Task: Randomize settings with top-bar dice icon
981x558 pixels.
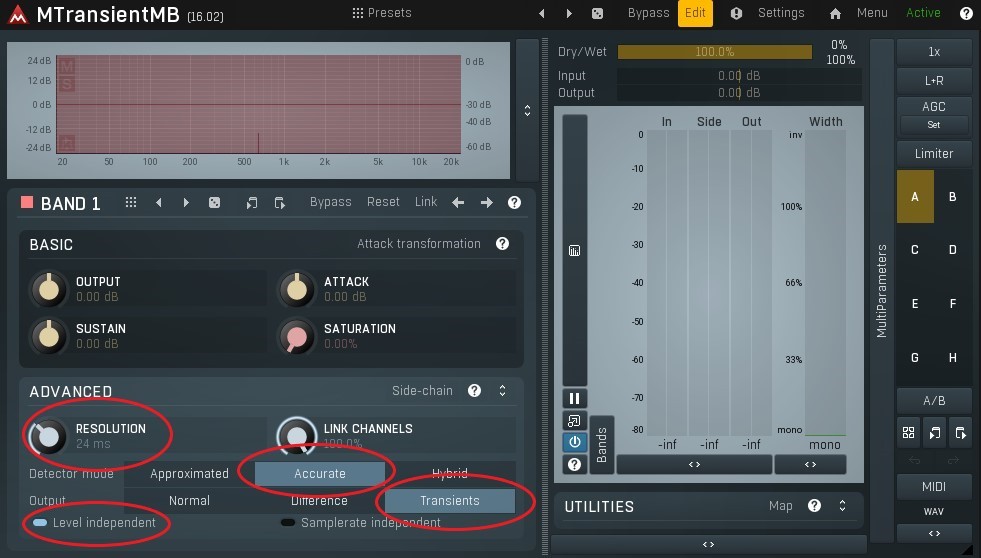Action: click(597, 13)
